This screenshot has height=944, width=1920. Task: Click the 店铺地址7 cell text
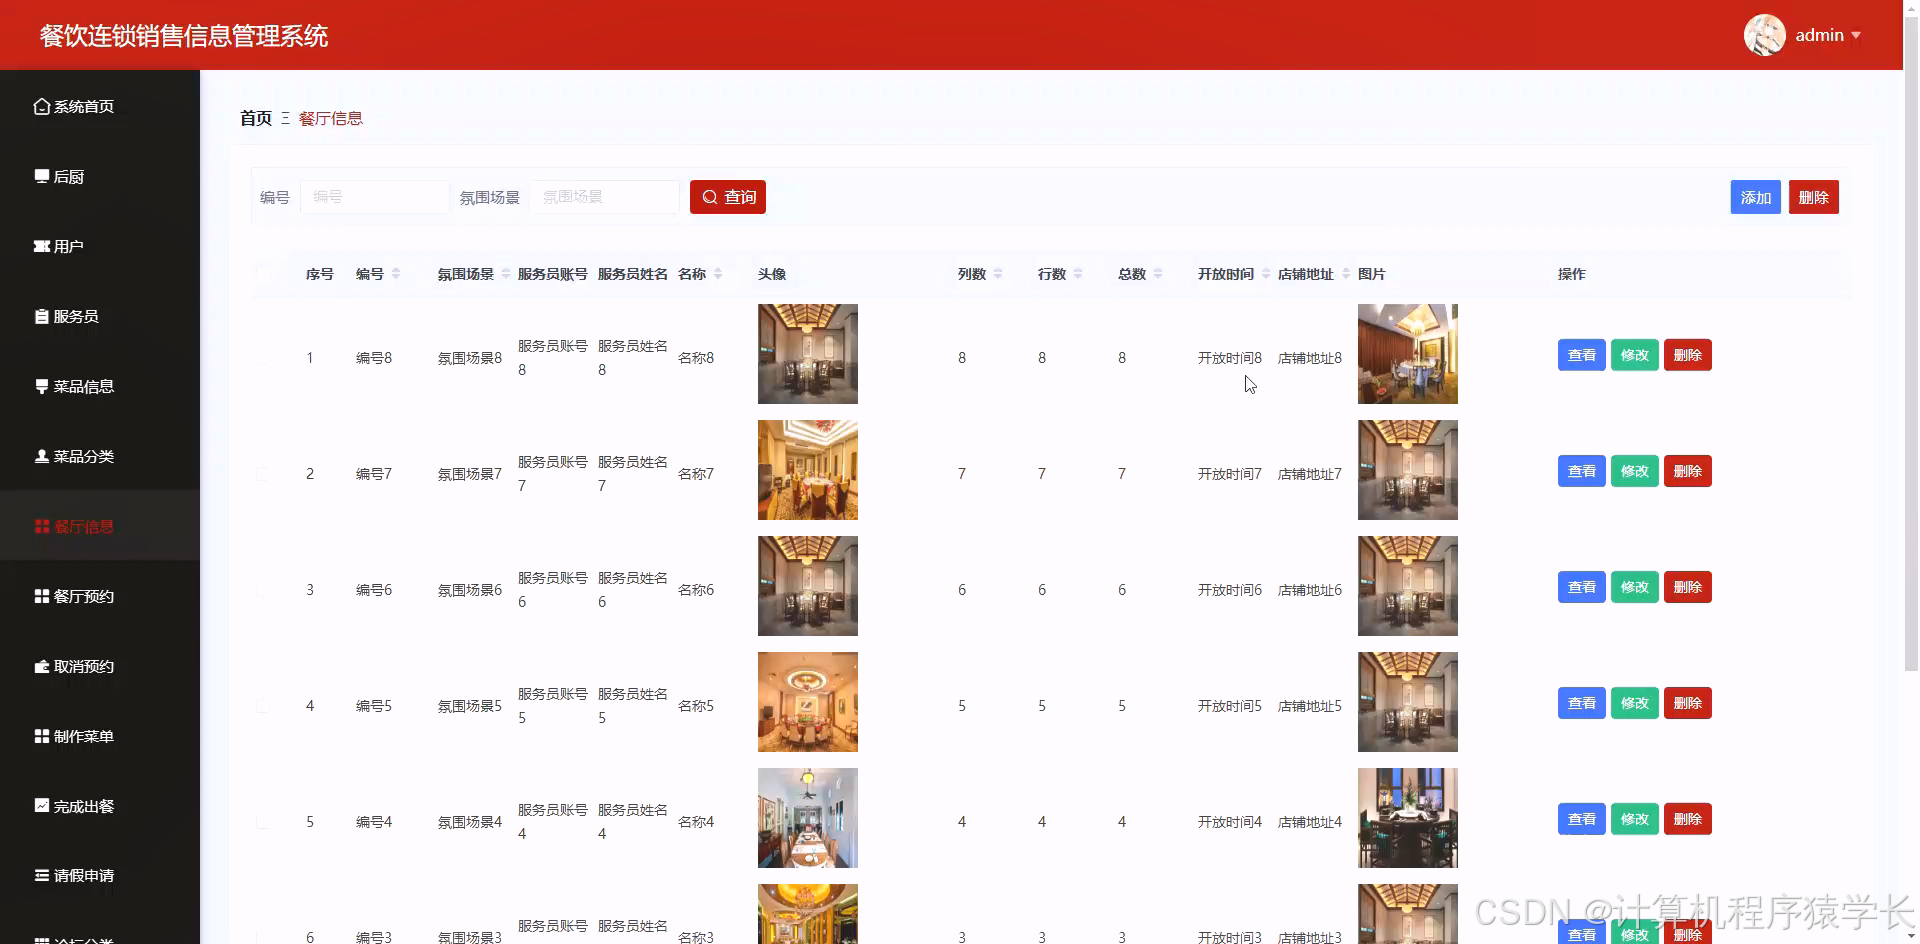tap(1310, 474)
